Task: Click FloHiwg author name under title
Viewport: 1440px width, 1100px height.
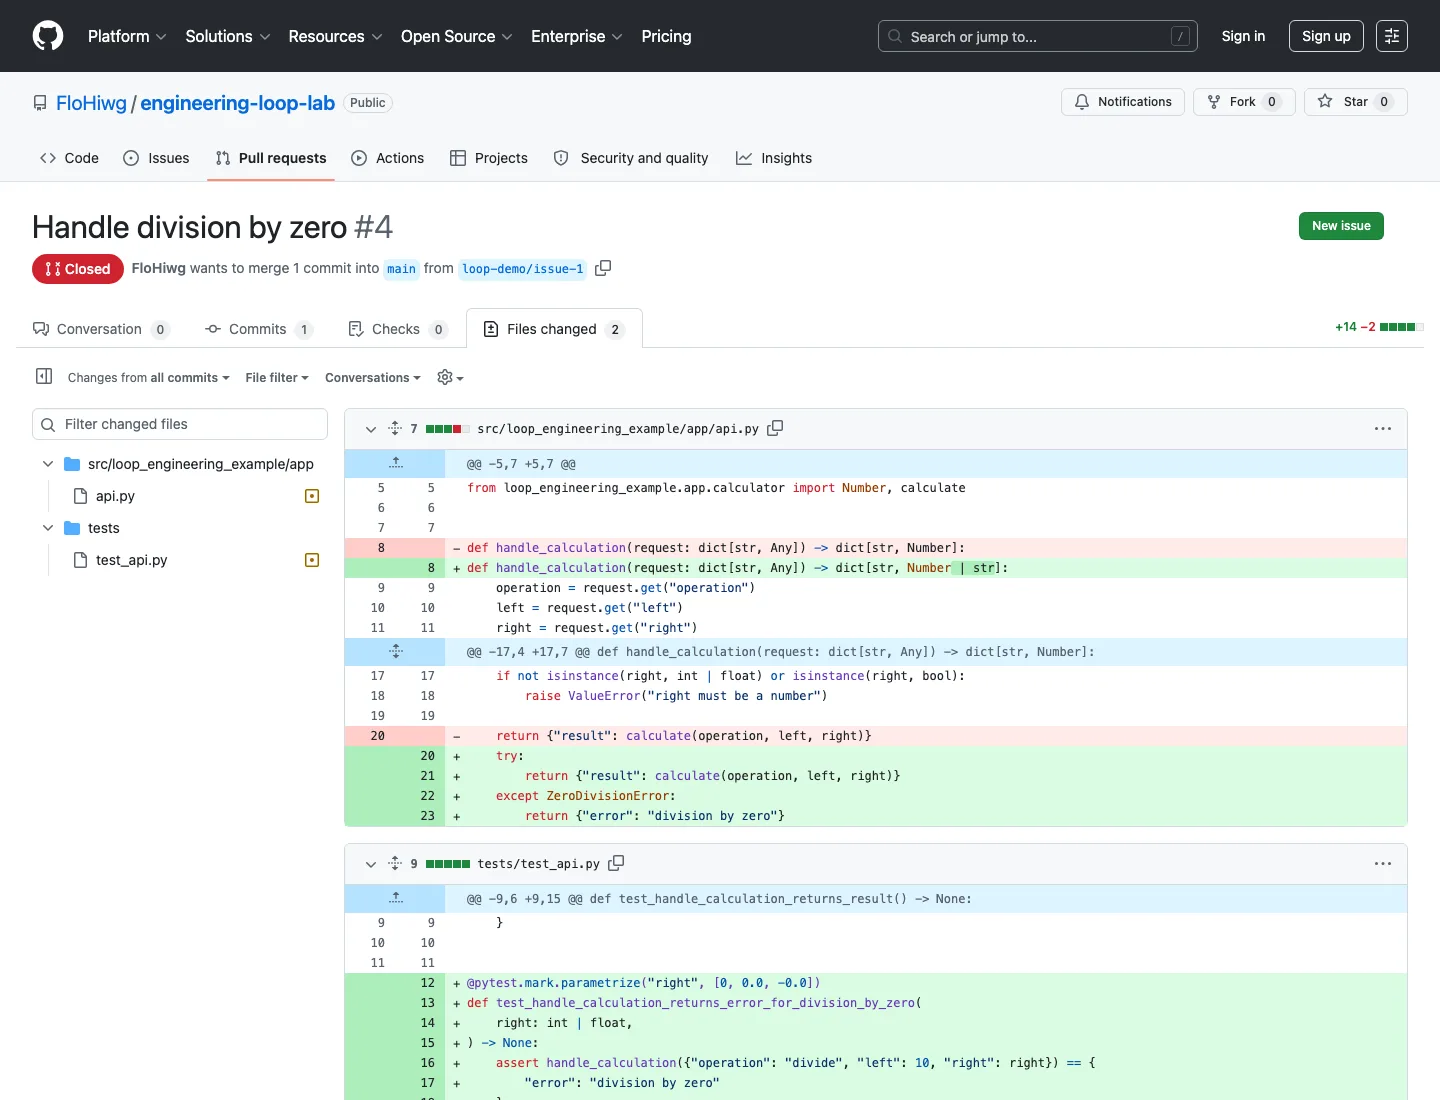Action: [158, 268]
